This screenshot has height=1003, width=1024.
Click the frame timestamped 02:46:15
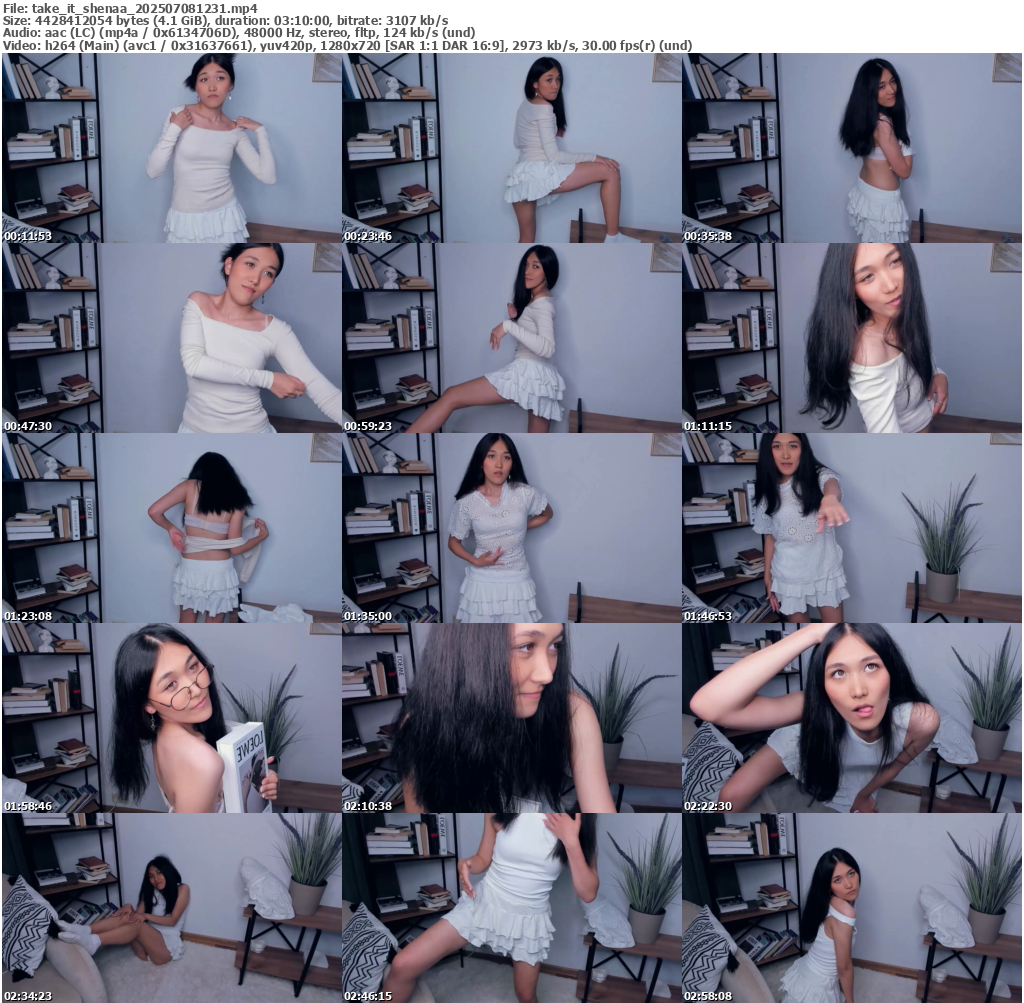pyautogui.click(x=512, y=908)
